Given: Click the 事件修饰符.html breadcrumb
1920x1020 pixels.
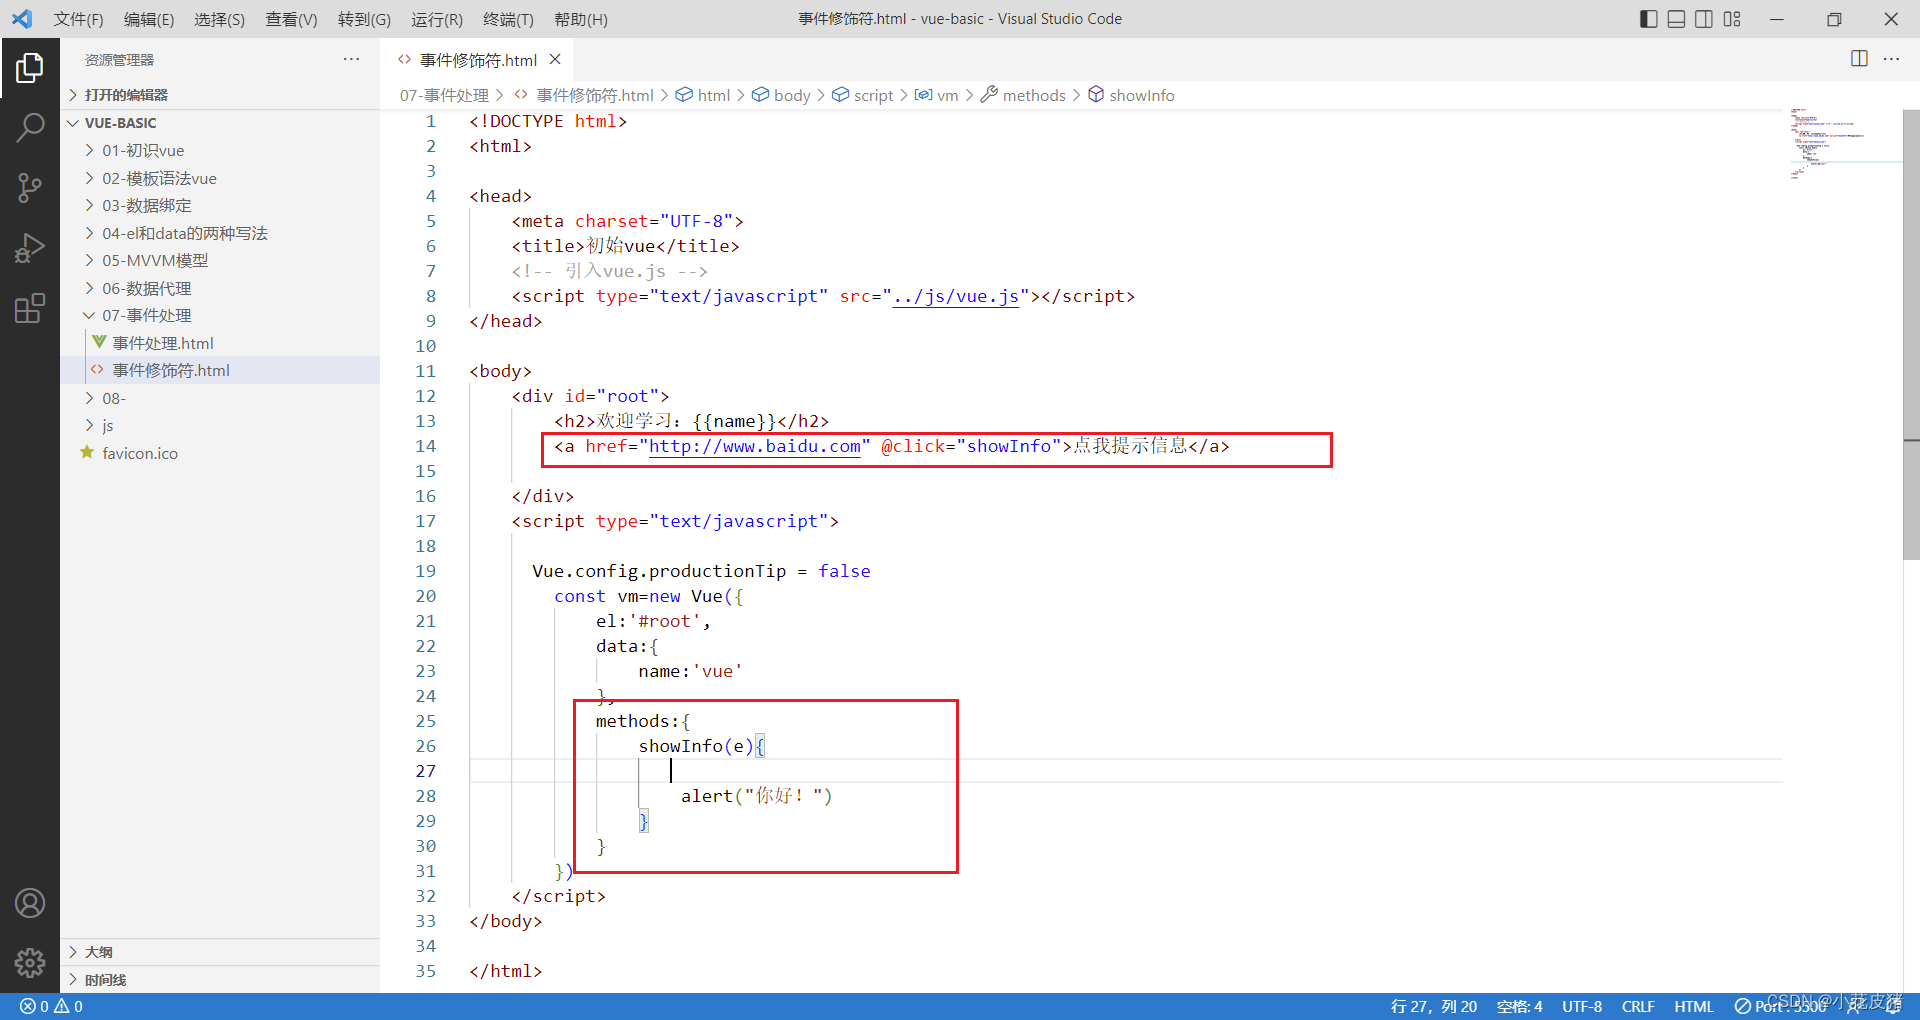Looking at the screenshot, I should click(x=584, y=95).
